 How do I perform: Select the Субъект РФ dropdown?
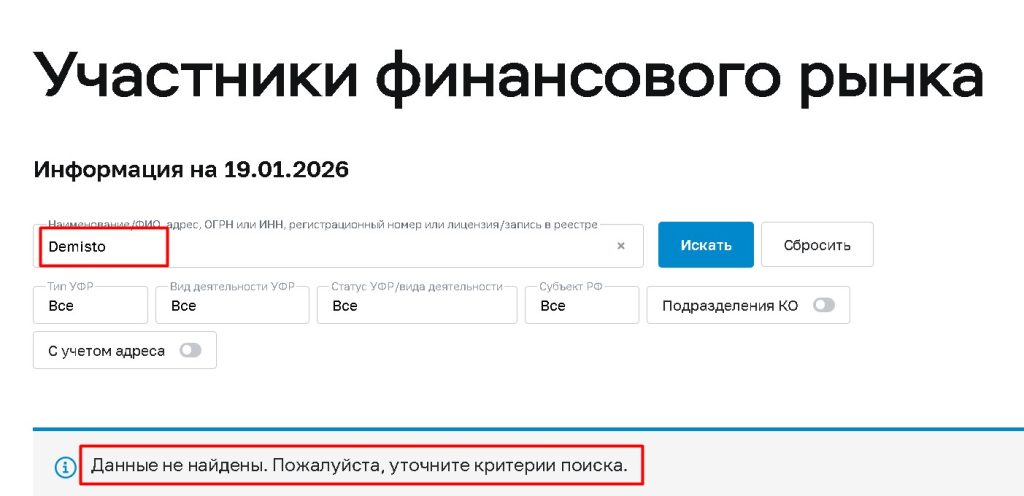581,306
